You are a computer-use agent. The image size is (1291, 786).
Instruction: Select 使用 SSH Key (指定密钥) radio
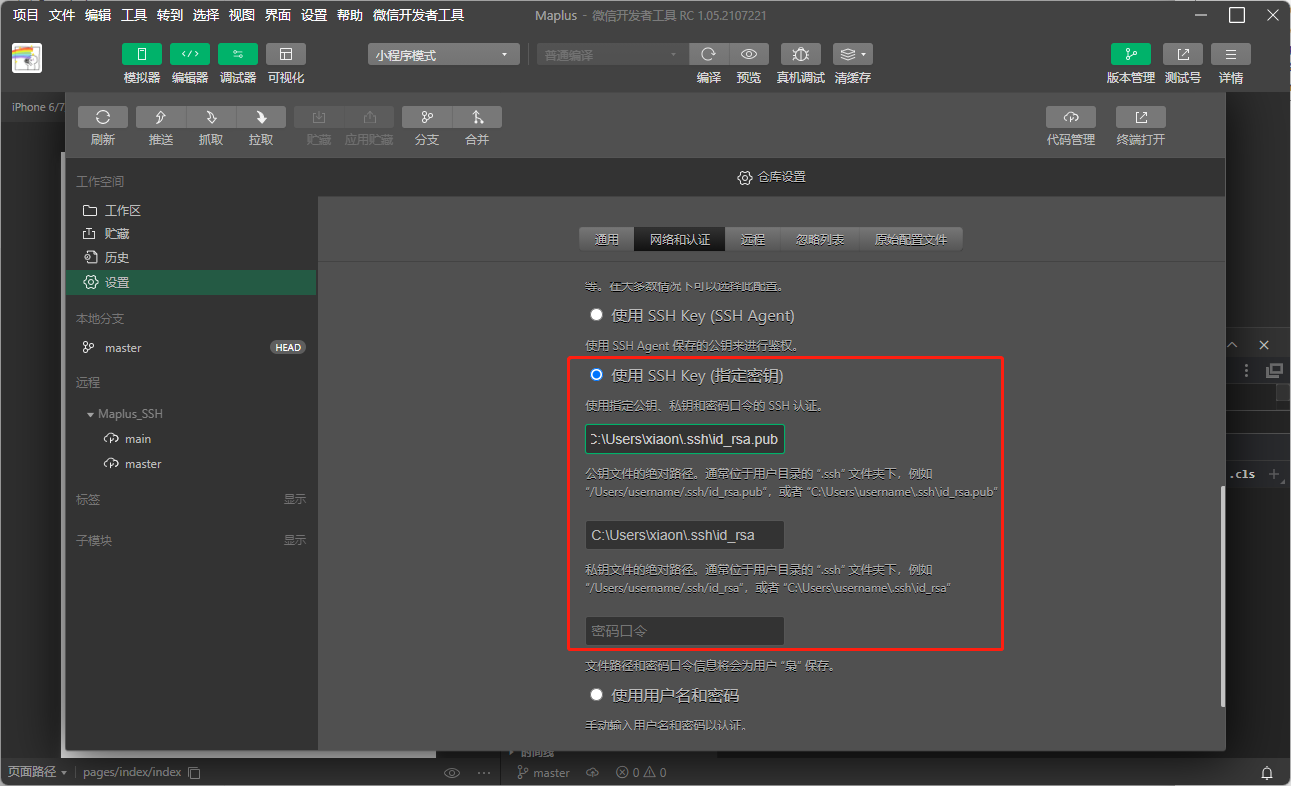pos(597,375)
